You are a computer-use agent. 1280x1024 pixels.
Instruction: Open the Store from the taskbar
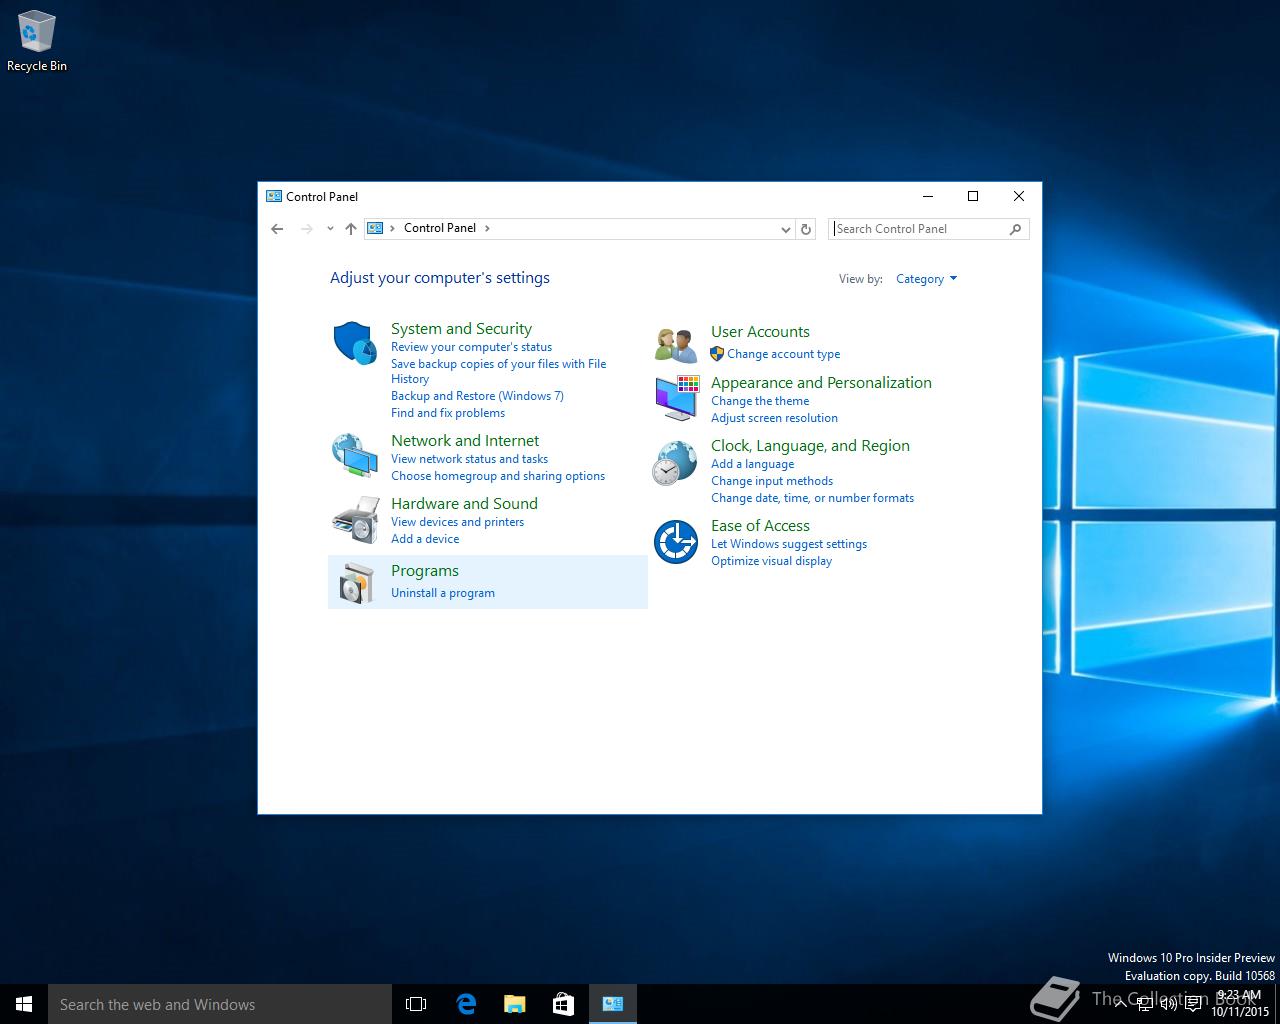point(564,1004)
